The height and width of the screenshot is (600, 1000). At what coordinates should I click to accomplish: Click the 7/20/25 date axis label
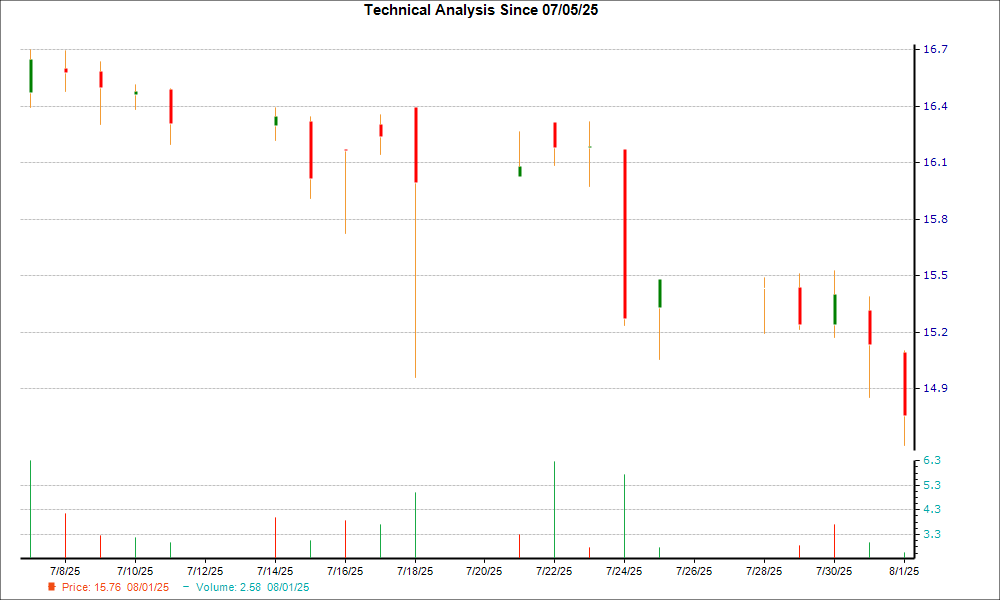(x=484, y=571)
